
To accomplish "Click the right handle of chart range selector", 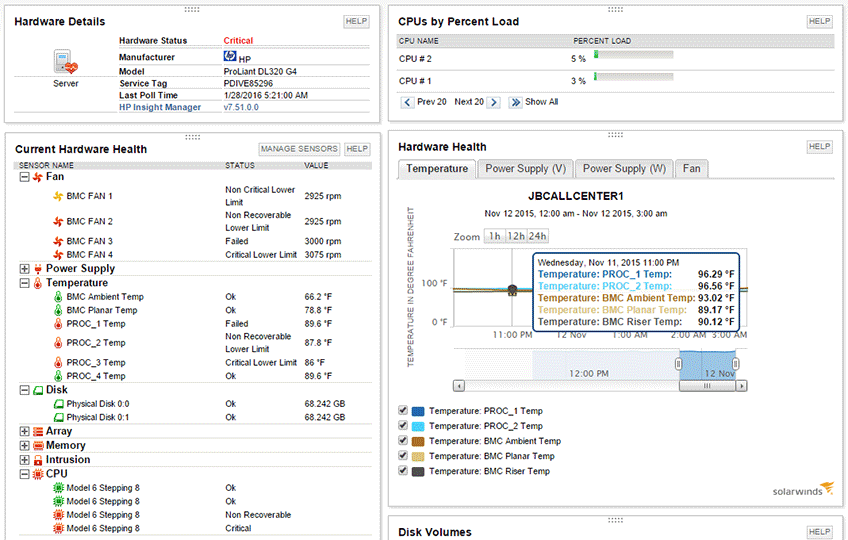I will point(736,364).
